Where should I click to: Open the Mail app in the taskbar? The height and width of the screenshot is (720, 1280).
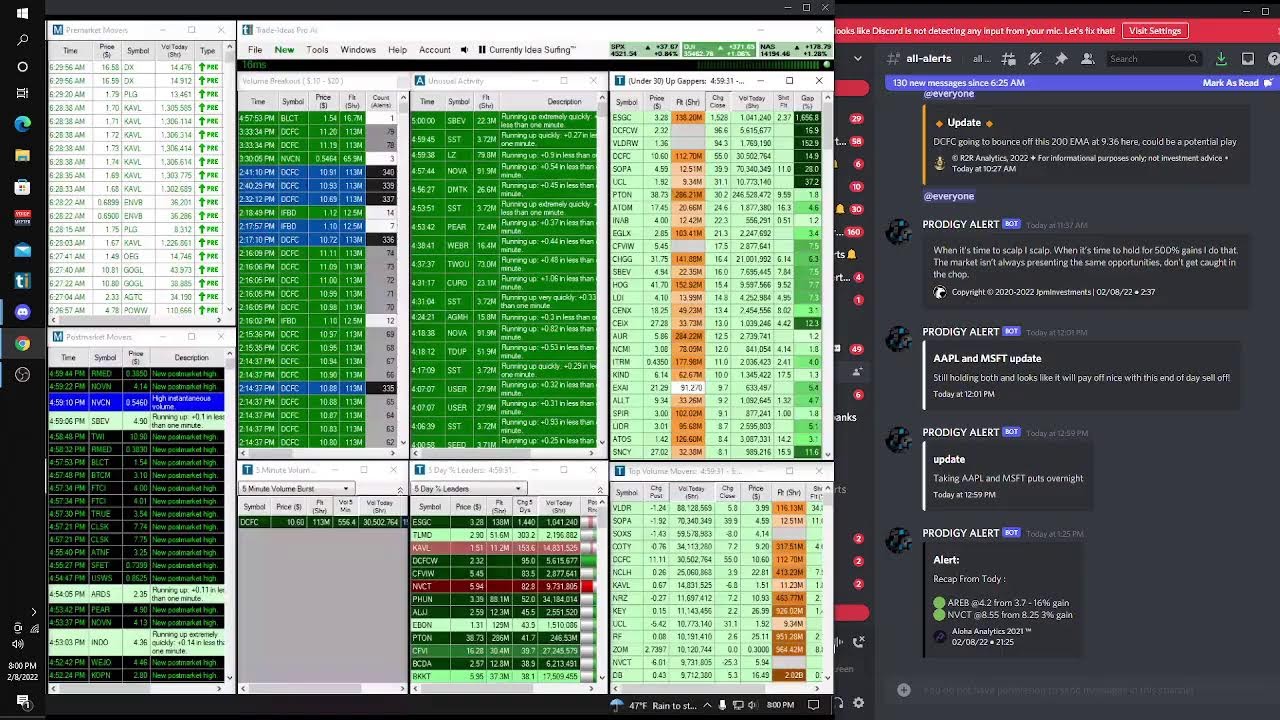(22, 250)
